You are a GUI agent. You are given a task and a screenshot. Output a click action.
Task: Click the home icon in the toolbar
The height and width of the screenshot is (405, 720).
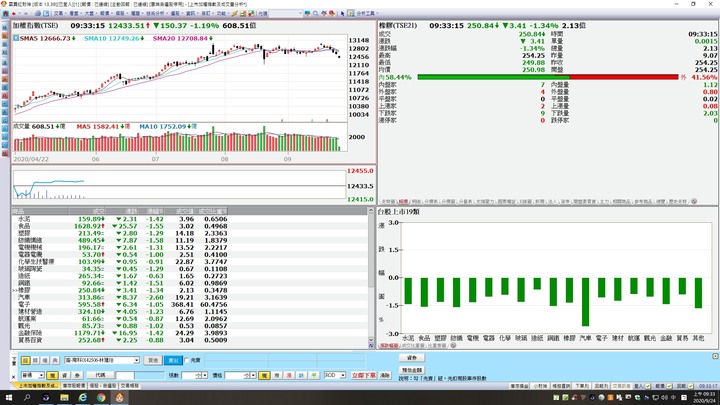(6, 13)
